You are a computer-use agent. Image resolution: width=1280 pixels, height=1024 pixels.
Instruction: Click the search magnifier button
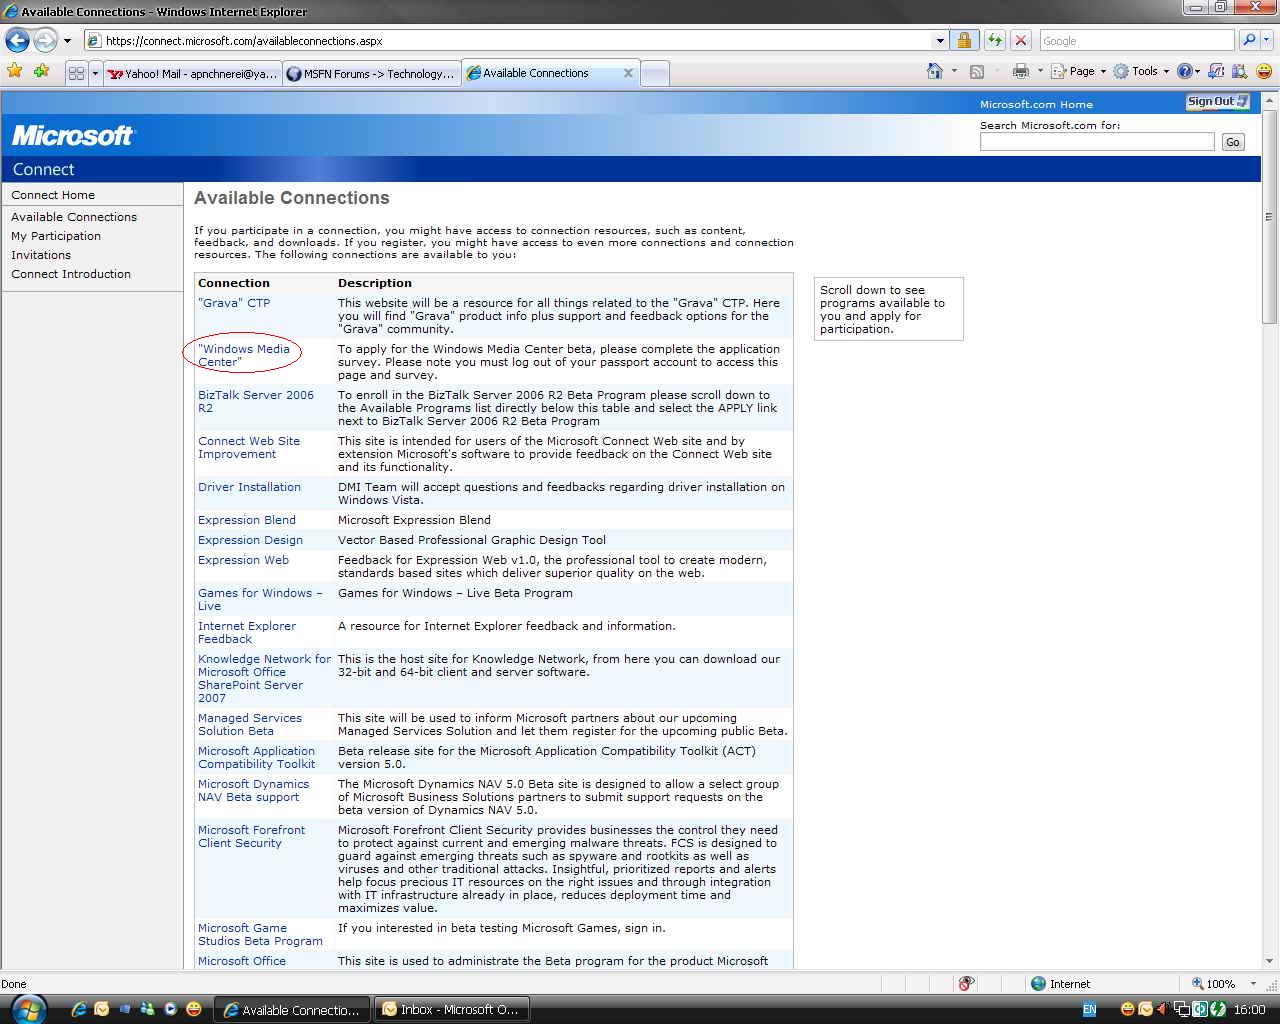pyautogui.click(x=1249, y=41)
